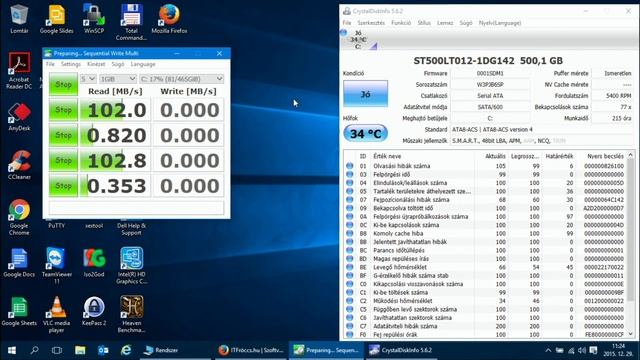Click the Intel(R) HD Graphics desktop icon

point(131,266)
